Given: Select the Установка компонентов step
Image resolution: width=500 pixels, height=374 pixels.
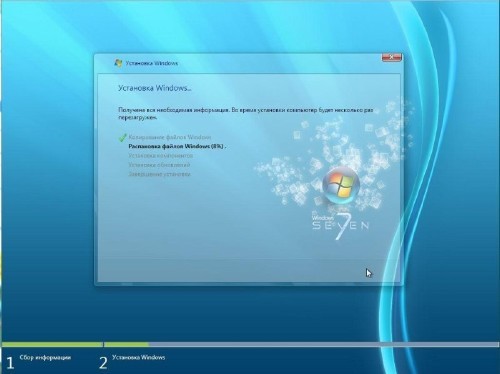Looking at the screenshot, I should (x=161, y=155).
